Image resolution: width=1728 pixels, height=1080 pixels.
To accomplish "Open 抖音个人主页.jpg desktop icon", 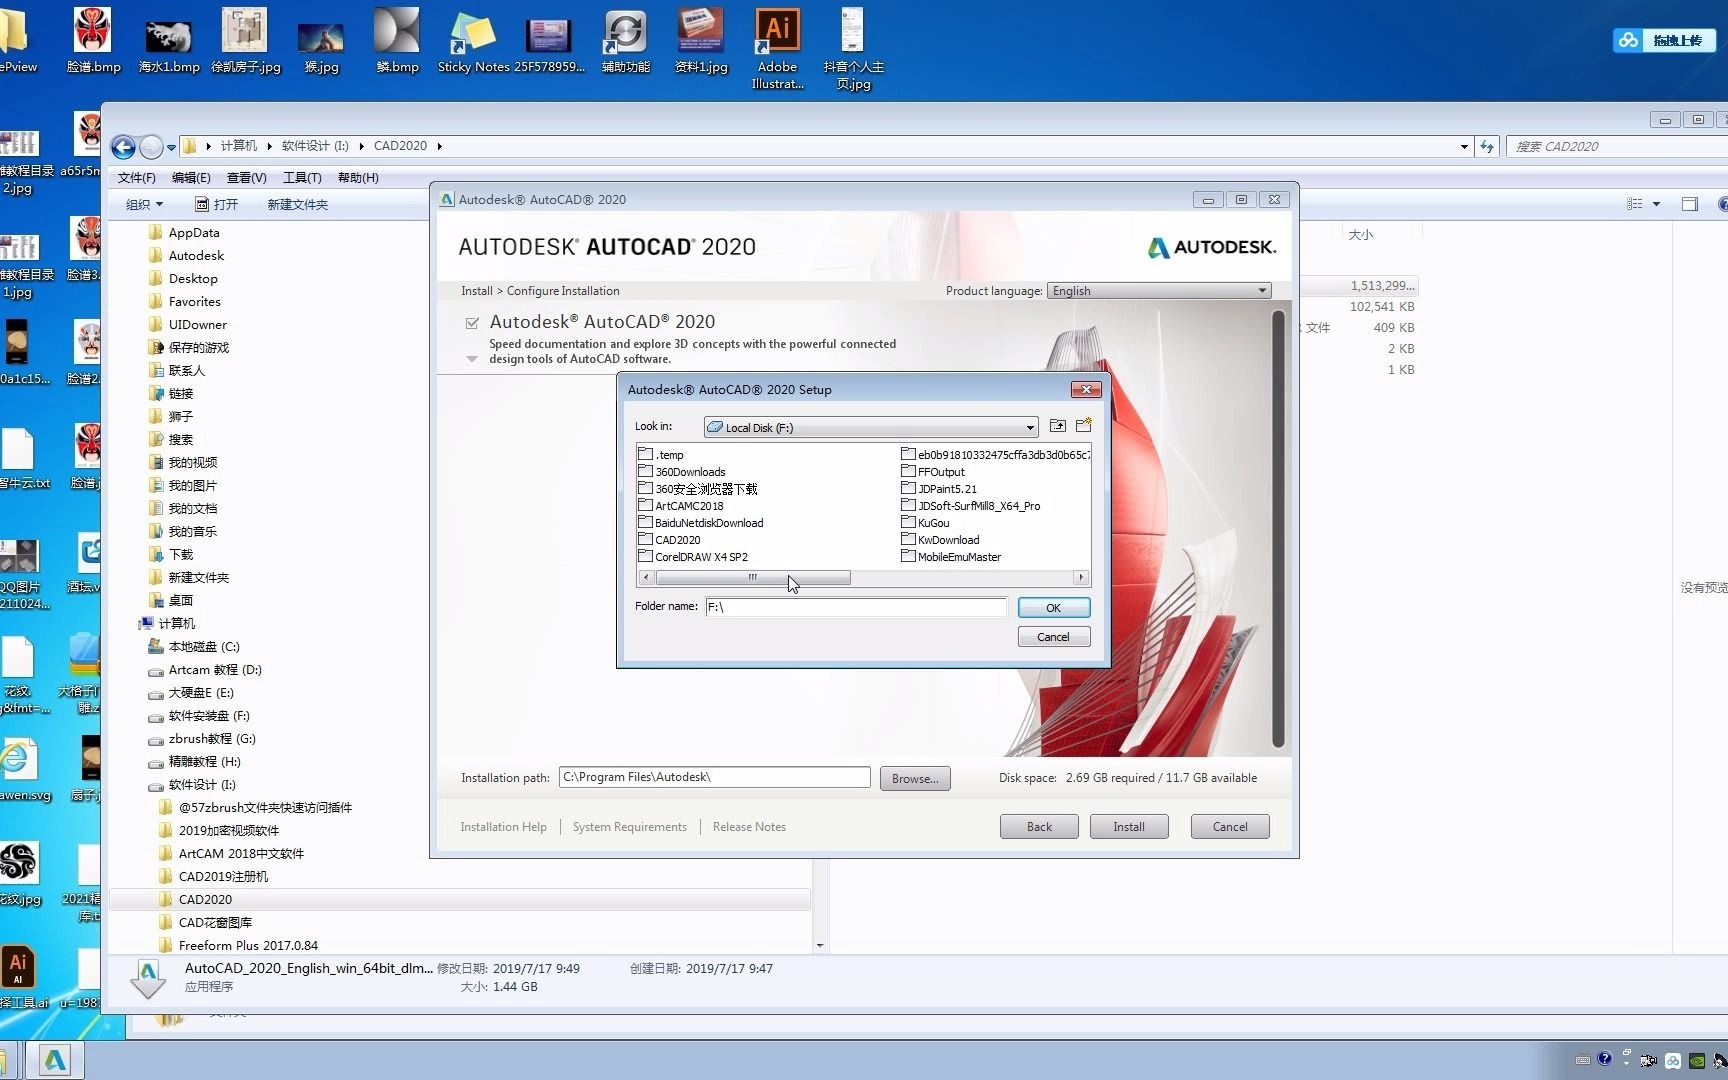I will (853, 47).
